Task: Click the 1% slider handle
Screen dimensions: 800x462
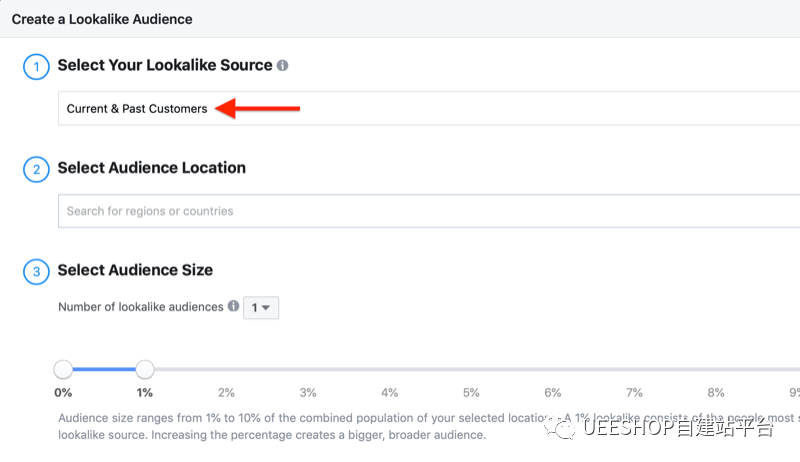Action: [x=145, y=370]
